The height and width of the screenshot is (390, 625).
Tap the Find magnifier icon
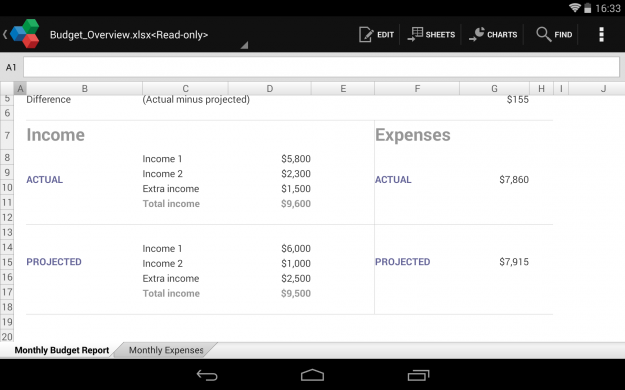[543, 34]
